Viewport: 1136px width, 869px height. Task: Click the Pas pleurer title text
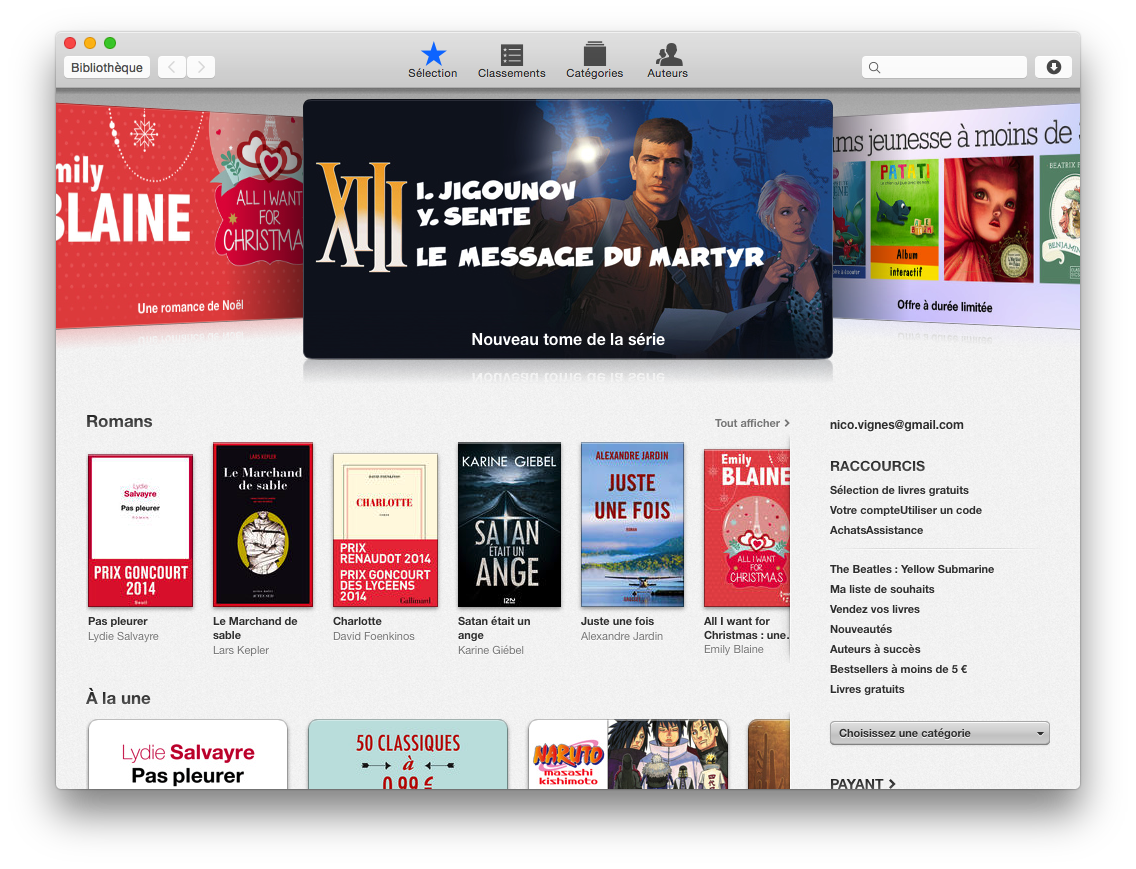[x=117, y=621]
